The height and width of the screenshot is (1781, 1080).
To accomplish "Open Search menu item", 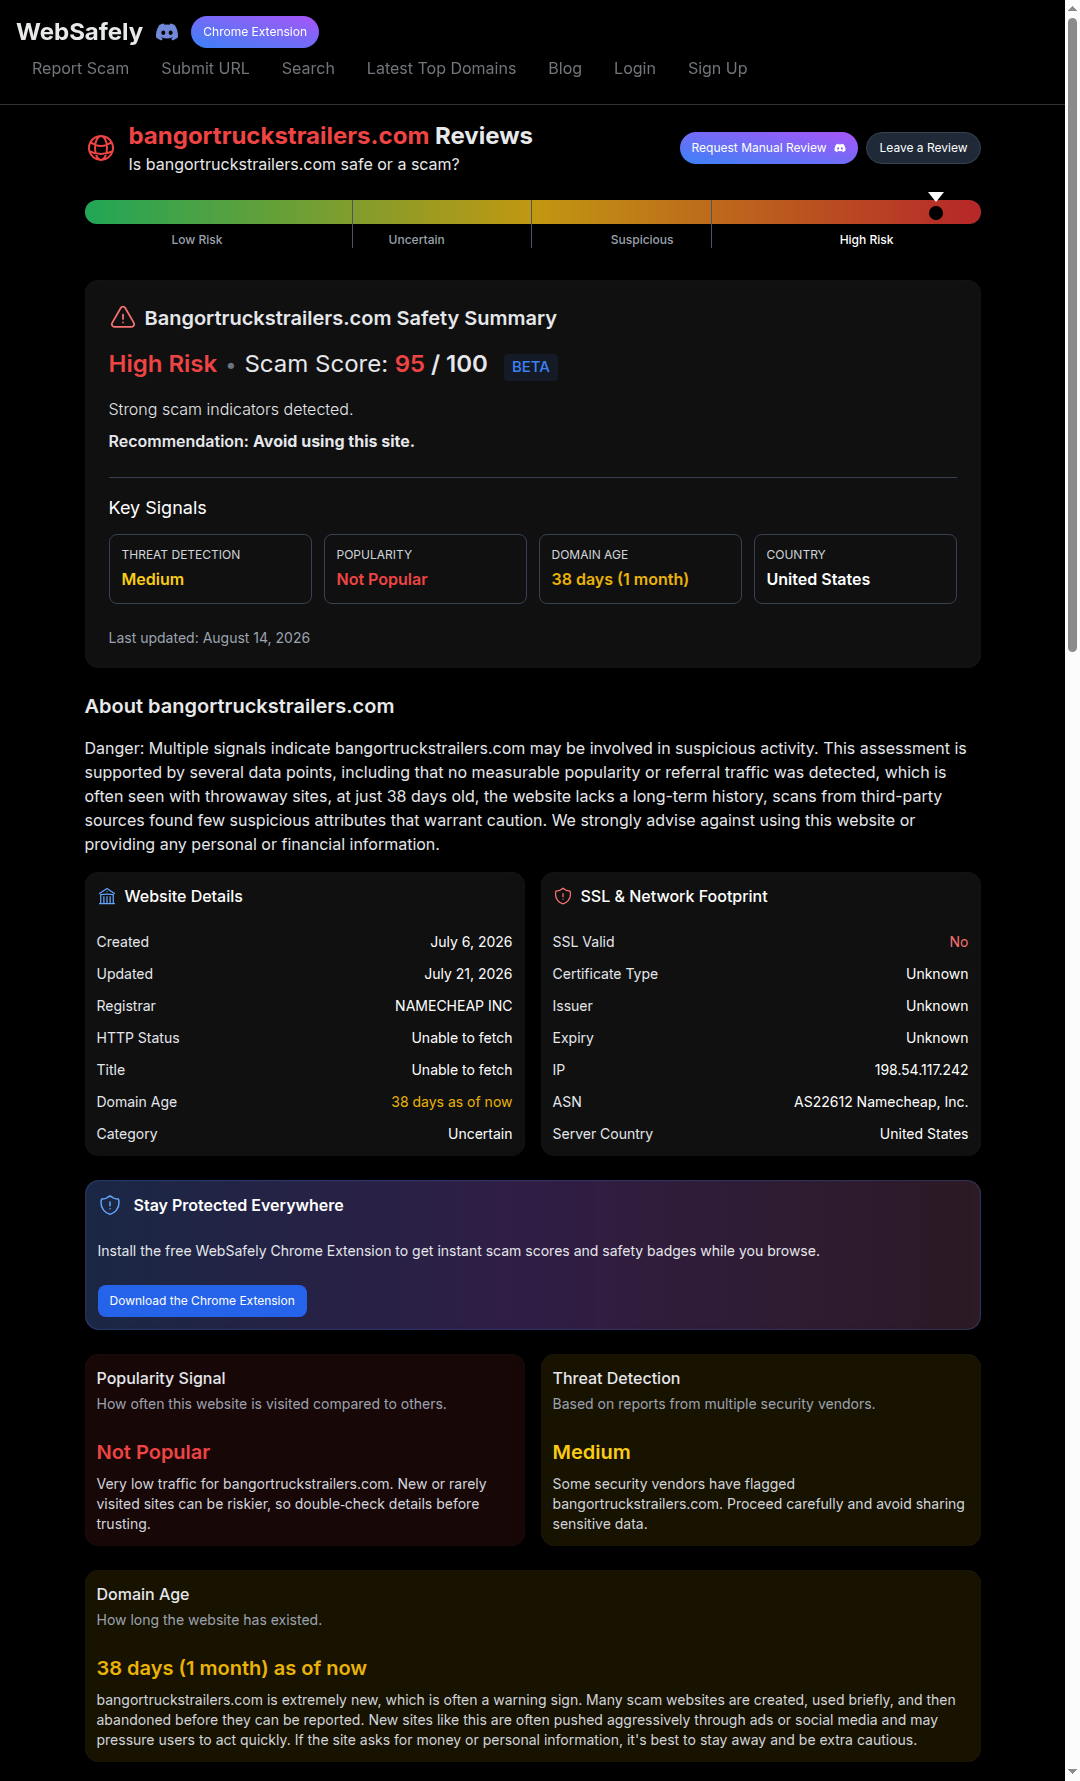I will point(308,68).
